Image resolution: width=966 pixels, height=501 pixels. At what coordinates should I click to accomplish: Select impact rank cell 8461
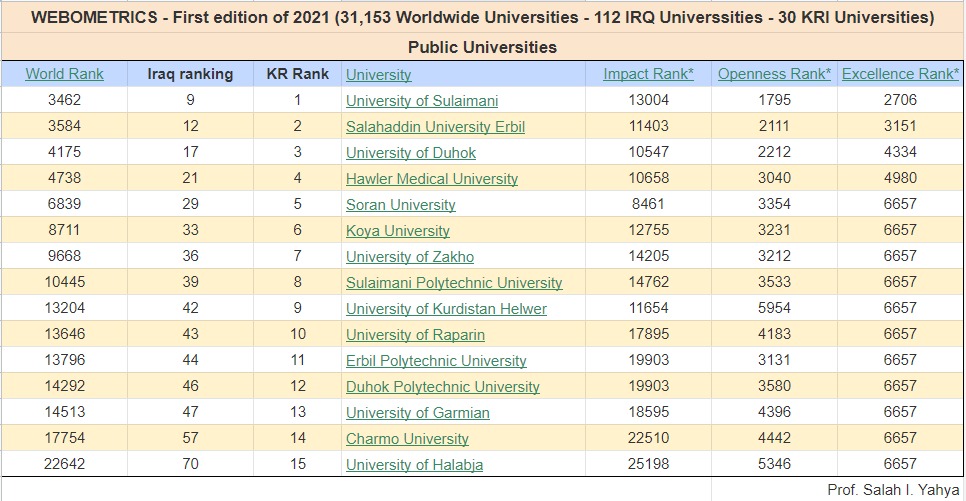click(648, 203)
